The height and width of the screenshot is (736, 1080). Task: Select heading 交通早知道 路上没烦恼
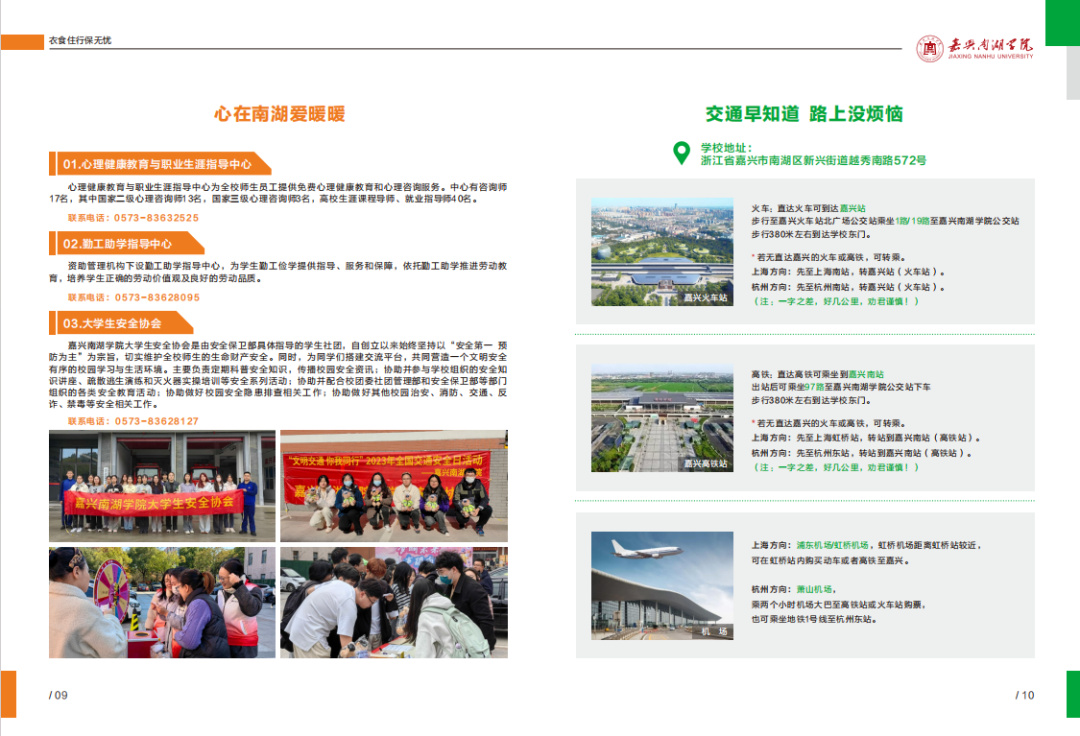[804, 114]
